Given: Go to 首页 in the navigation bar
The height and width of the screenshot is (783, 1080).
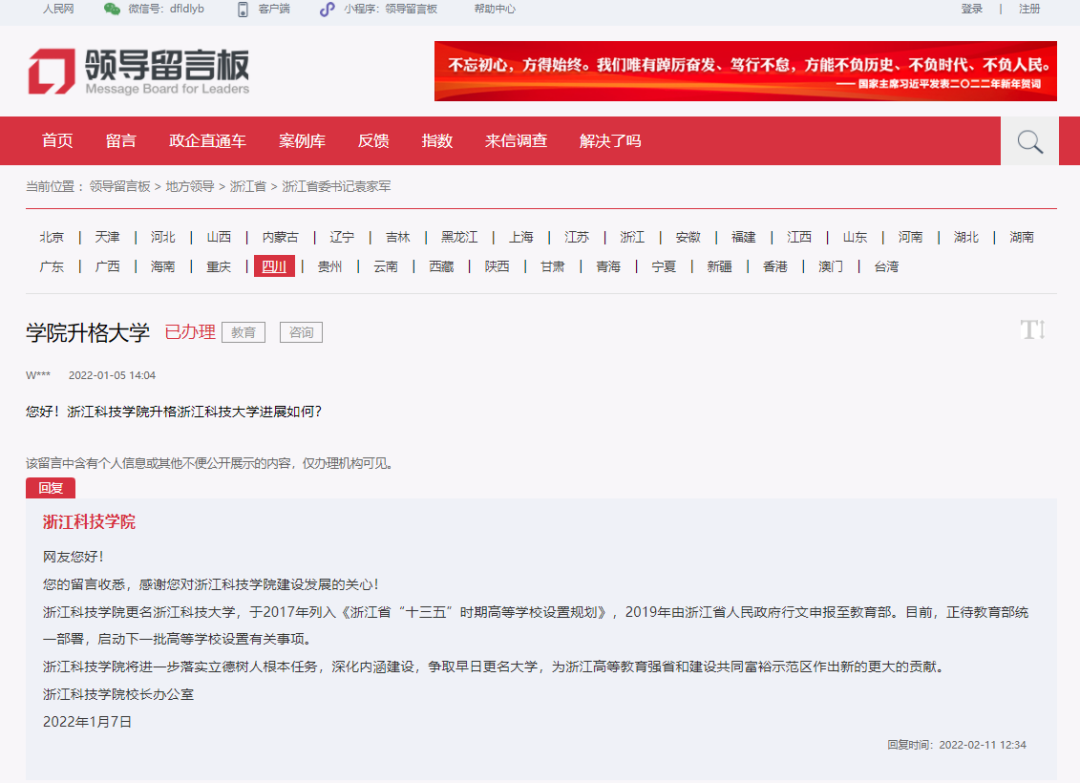Looking at the screenshot, I should [x=56, y=141].
